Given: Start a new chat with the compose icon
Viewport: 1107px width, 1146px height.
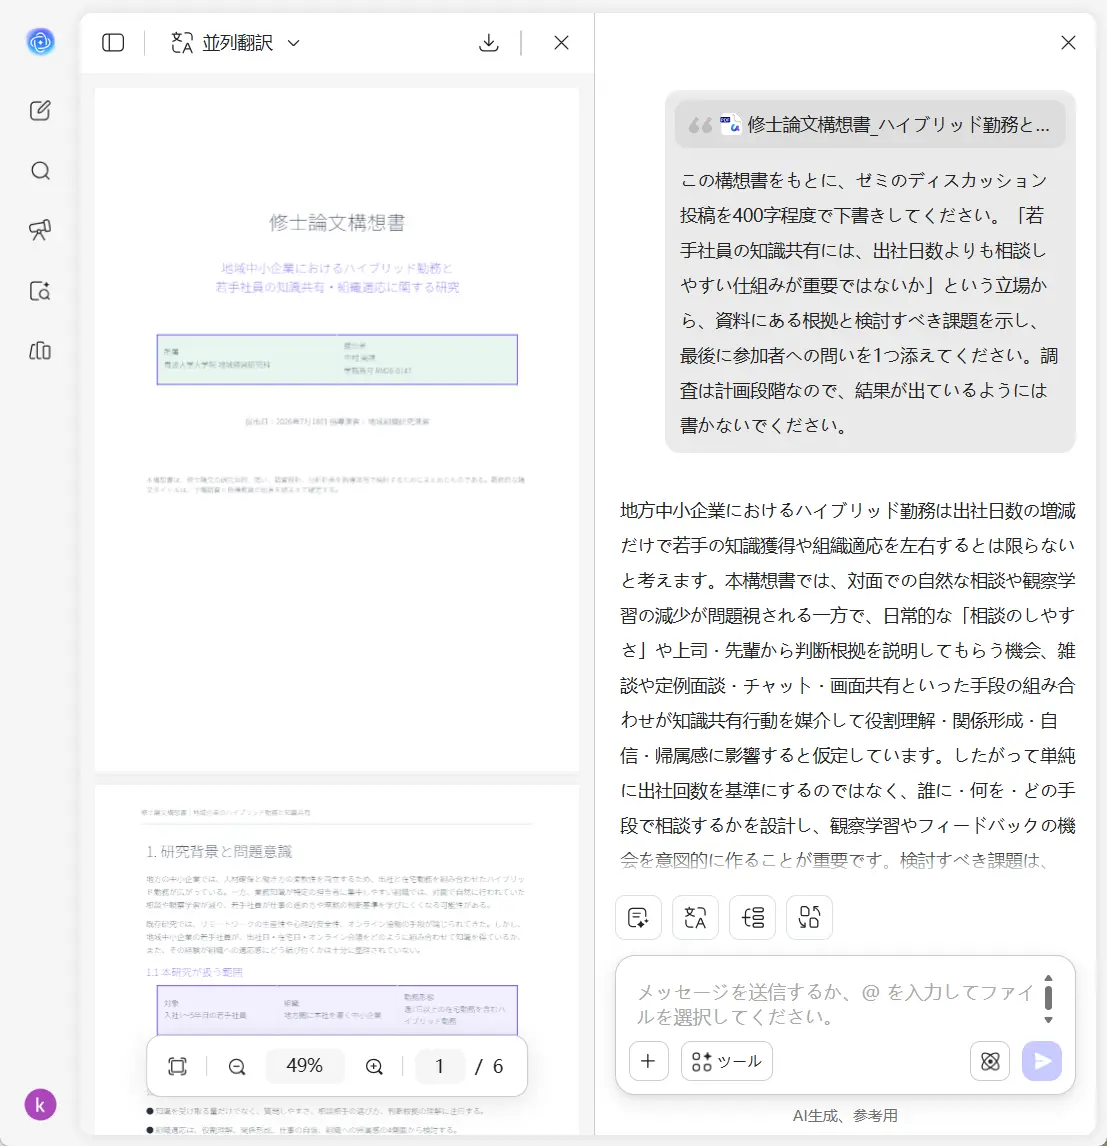Looking at the screenshot, I should [x=40, y=110].
